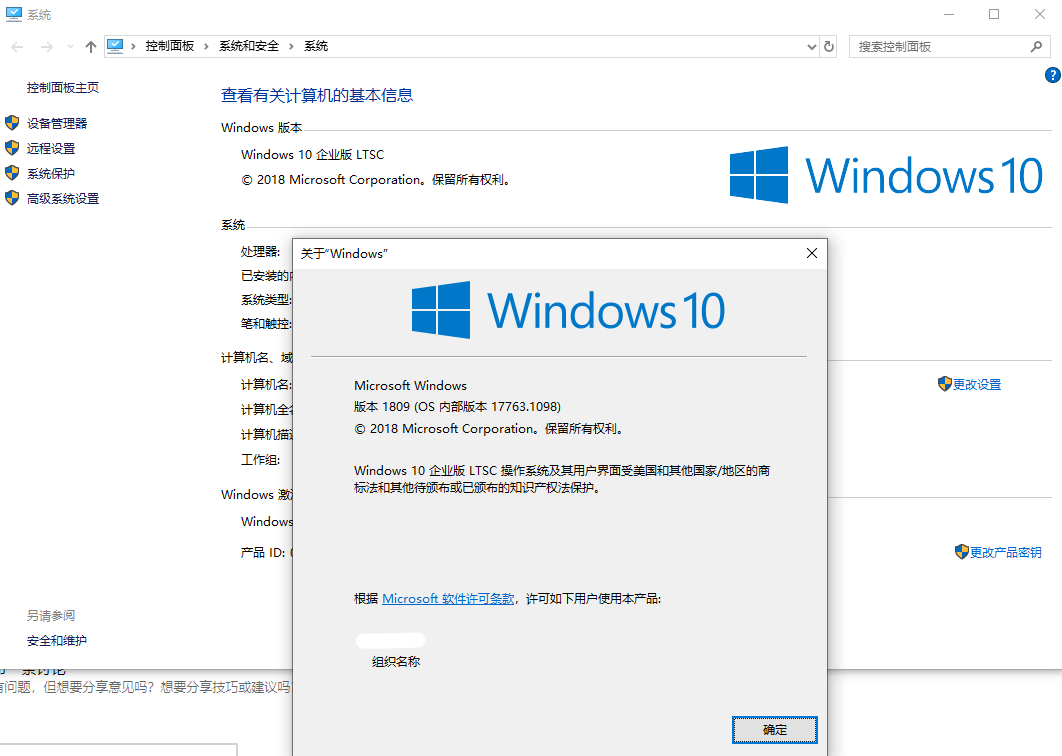Click the blue help question mark icon
Screen dimensions: 1062x756
[x=1053, y=75]
